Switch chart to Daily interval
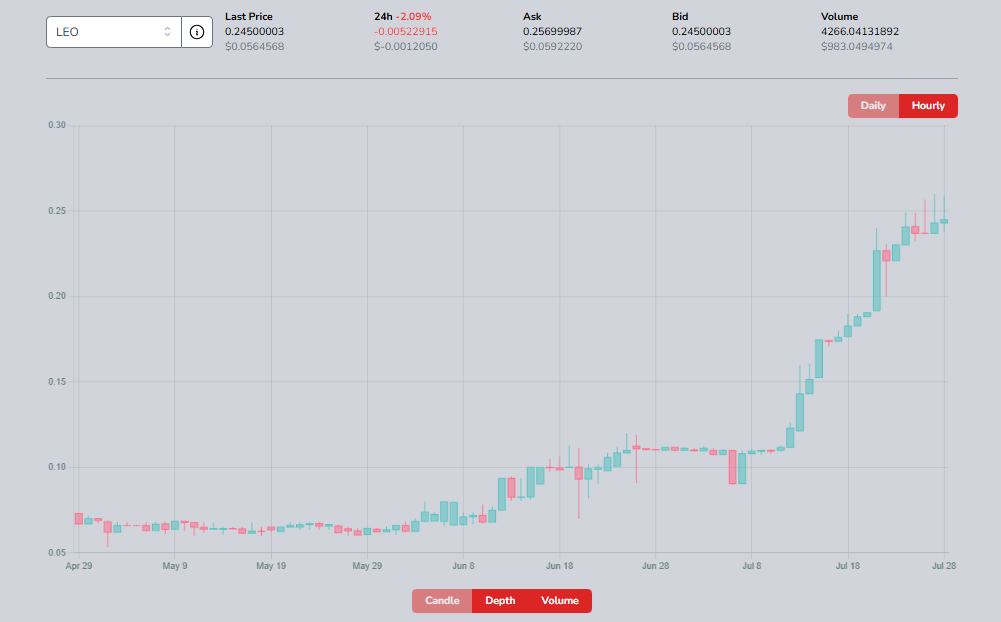The height and width of the screenshot is (622, 1001). pos(873,106)
